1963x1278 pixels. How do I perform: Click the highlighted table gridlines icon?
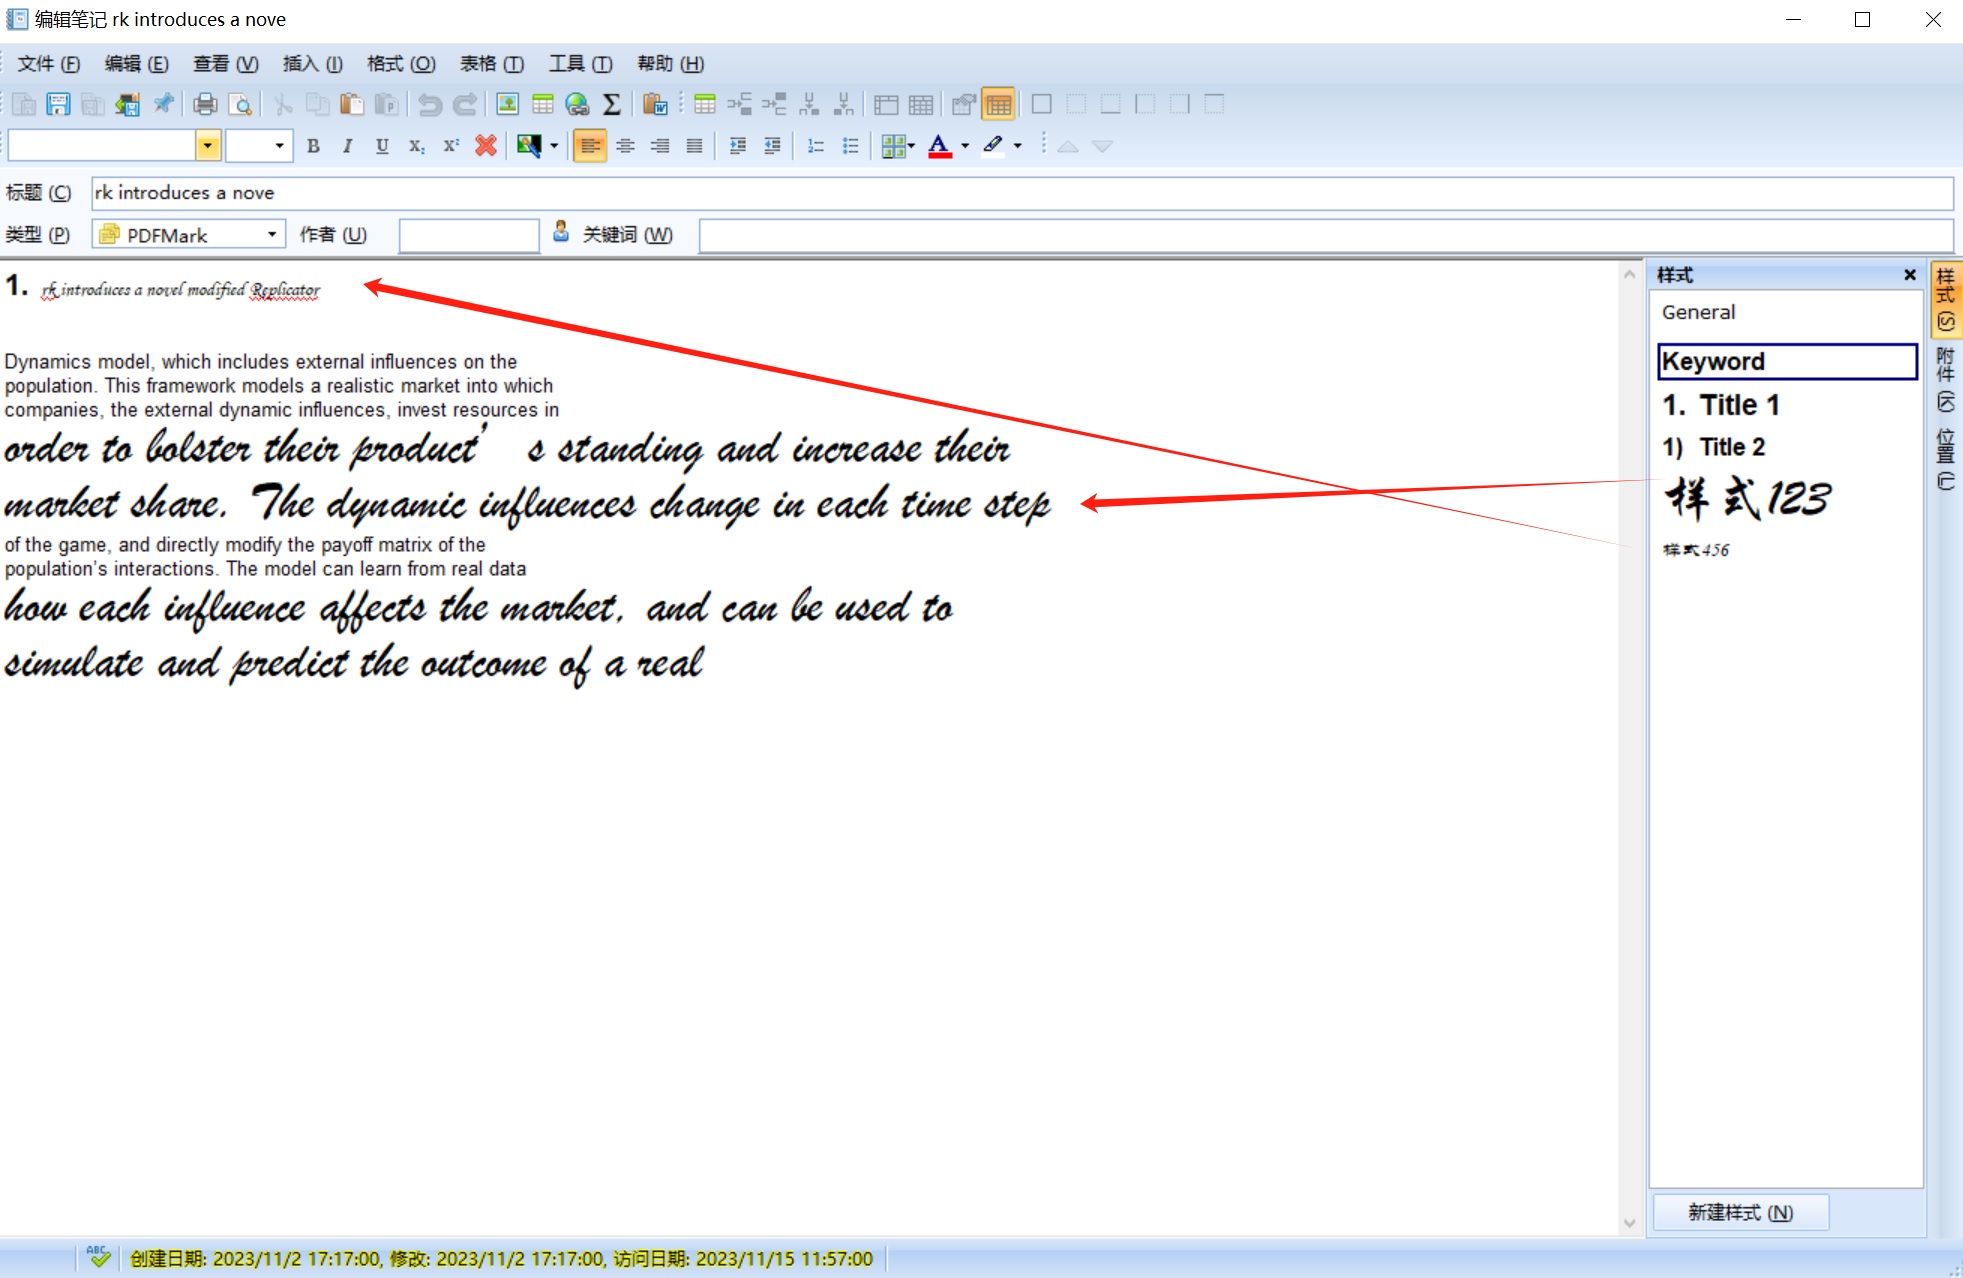click(x=998, y=104)
